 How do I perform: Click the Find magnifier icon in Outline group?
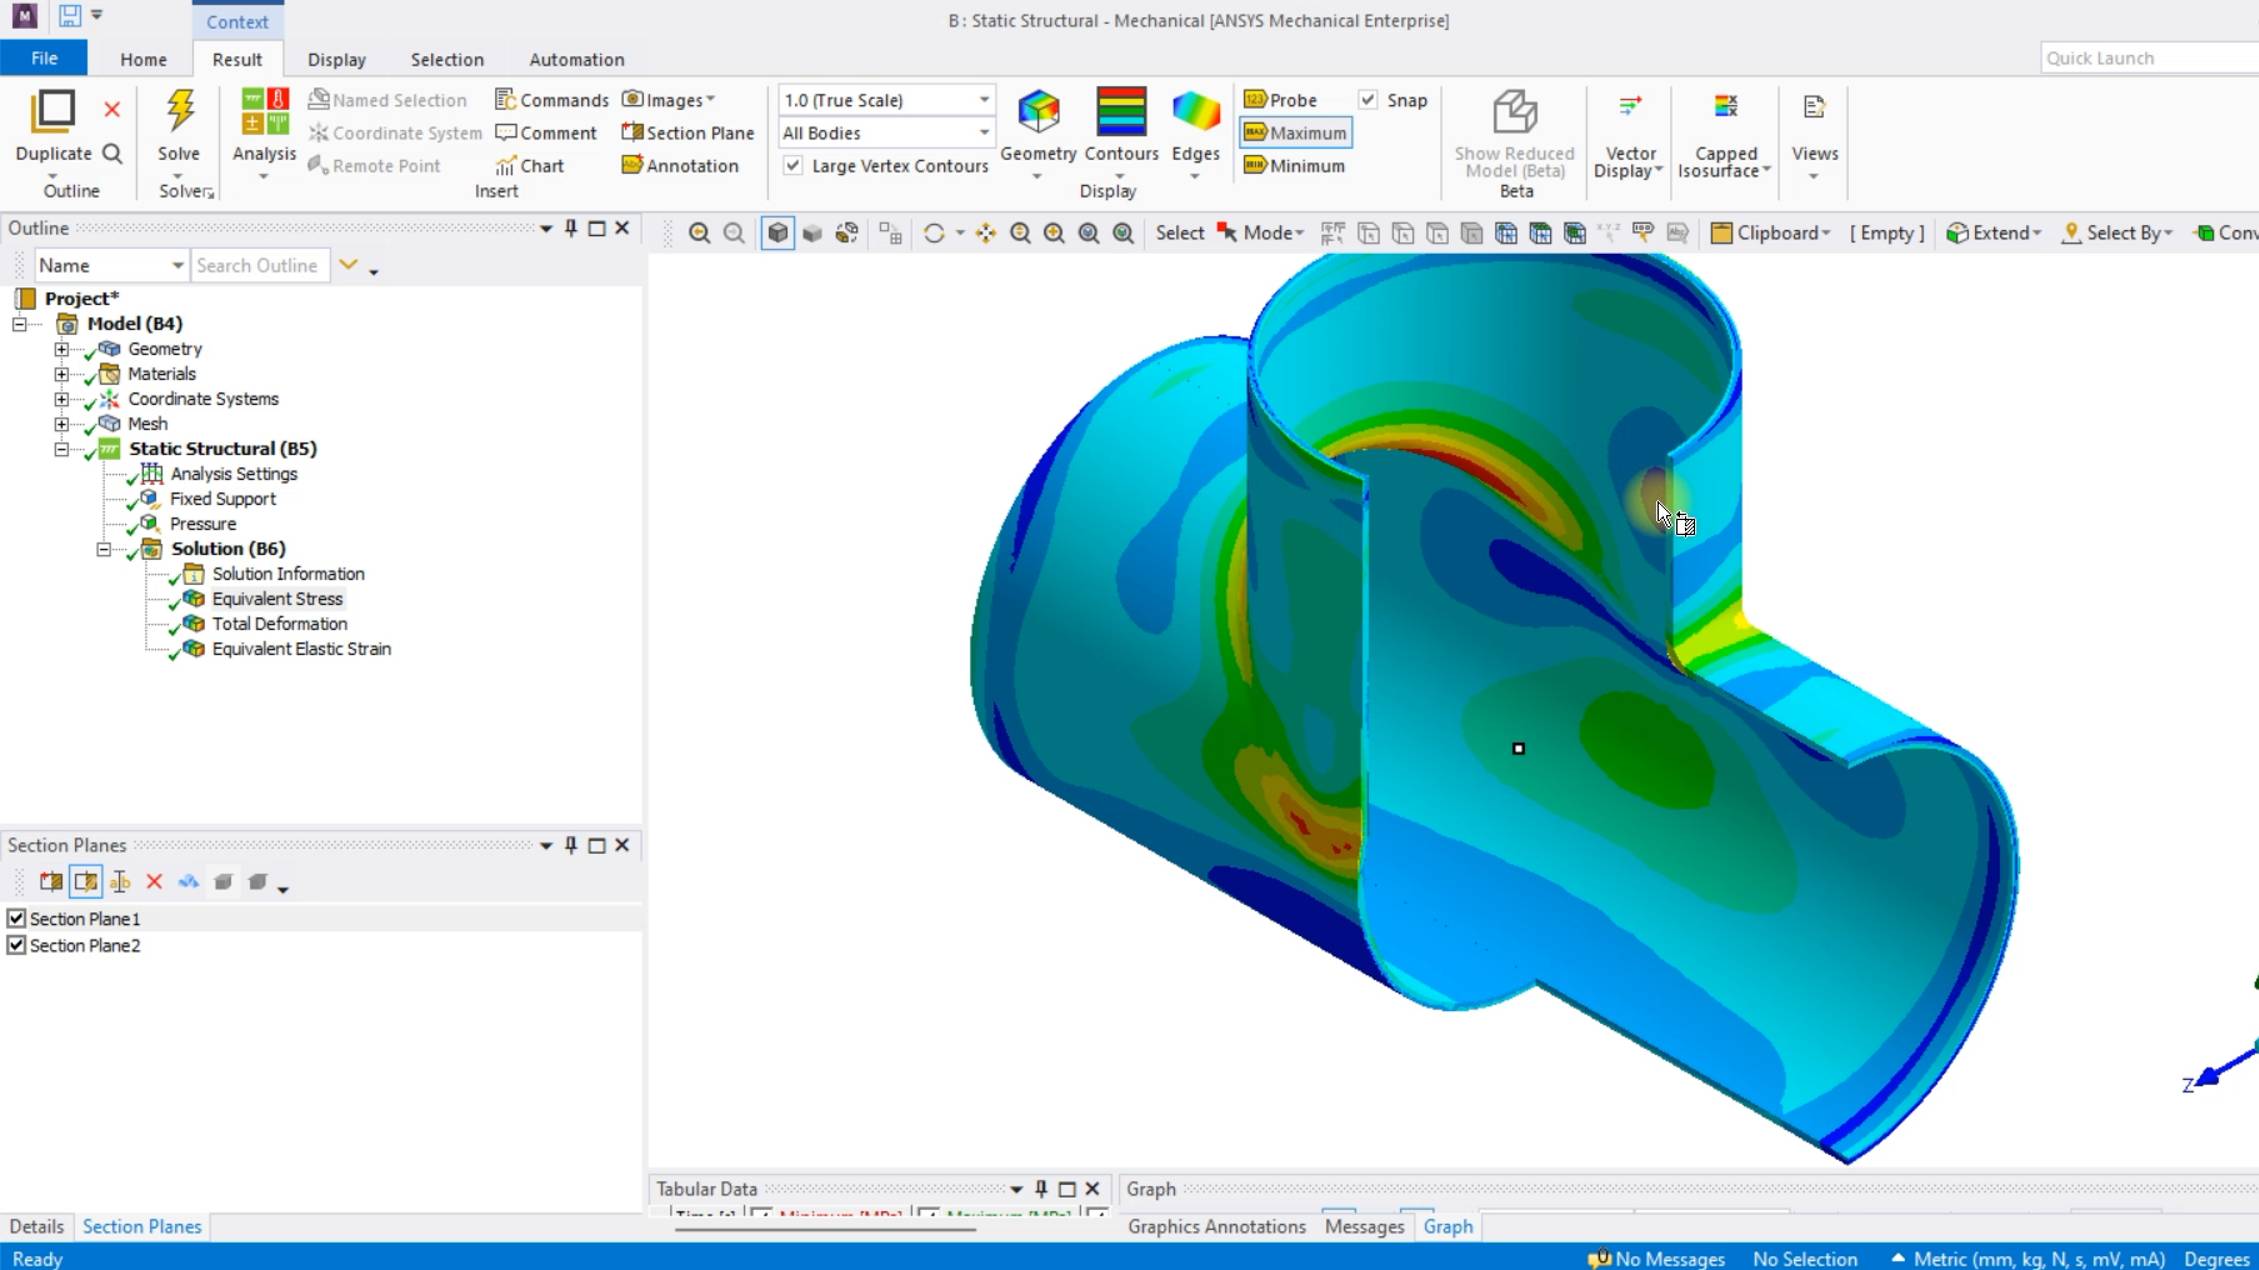point(112,153)
